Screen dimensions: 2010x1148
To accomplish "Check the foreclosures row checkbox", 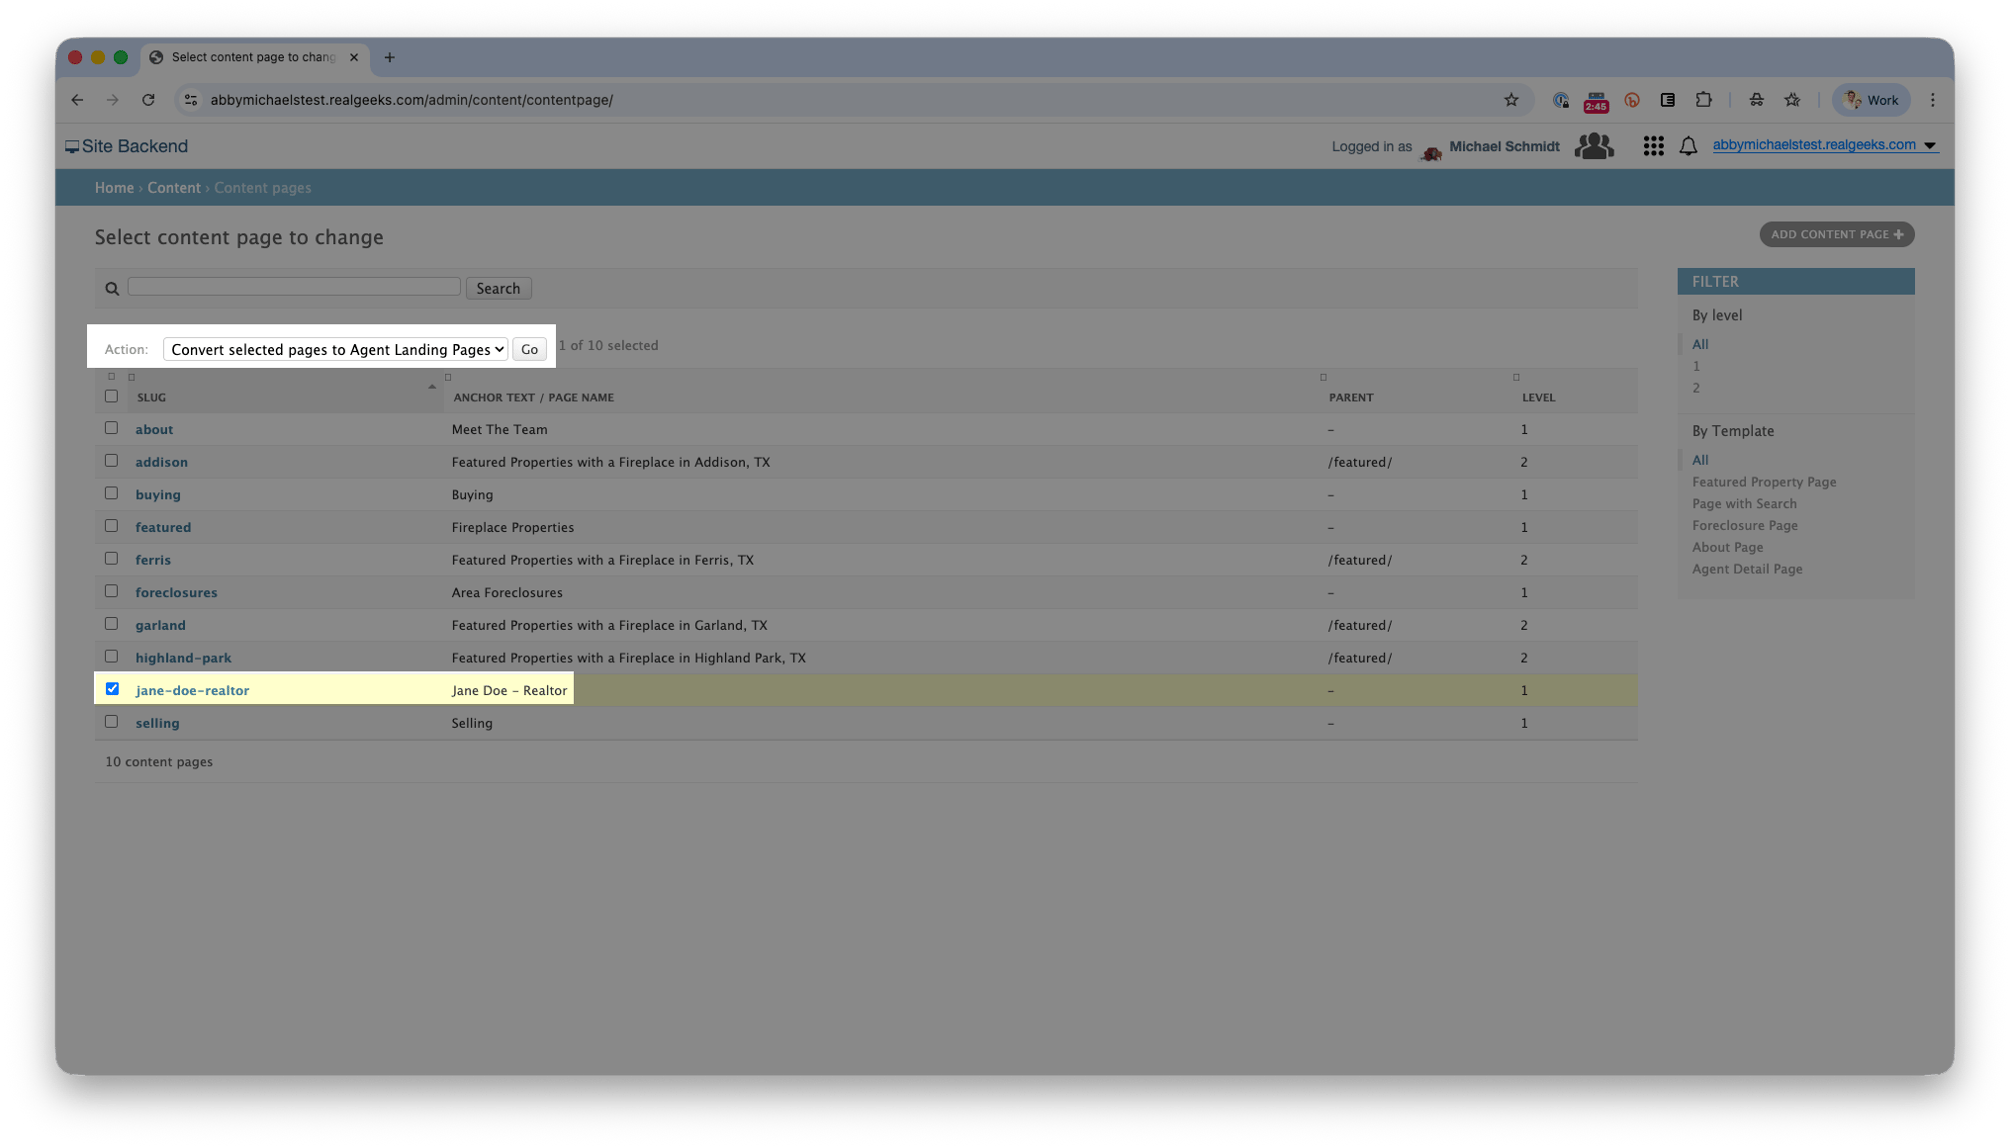I will (x=112, y=591).
